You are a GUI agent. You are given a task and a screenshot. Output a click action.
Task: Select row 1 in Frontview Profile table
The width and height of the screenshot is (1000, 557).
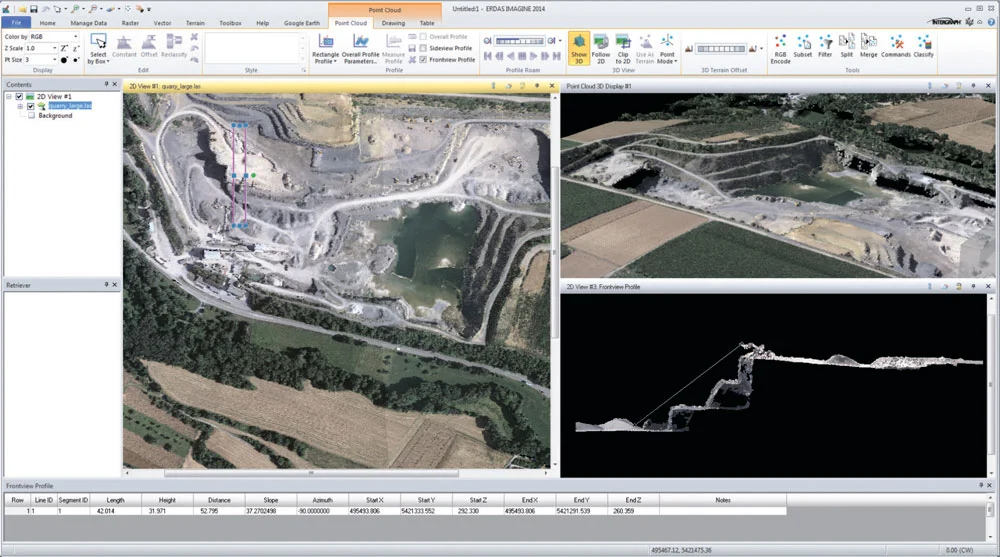[17, 511]
